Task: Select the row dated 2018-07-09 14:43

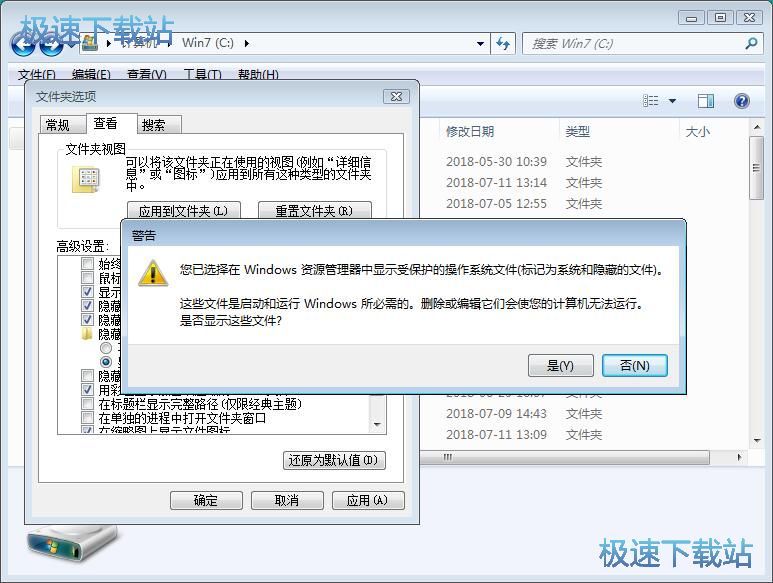Action: 583,413
